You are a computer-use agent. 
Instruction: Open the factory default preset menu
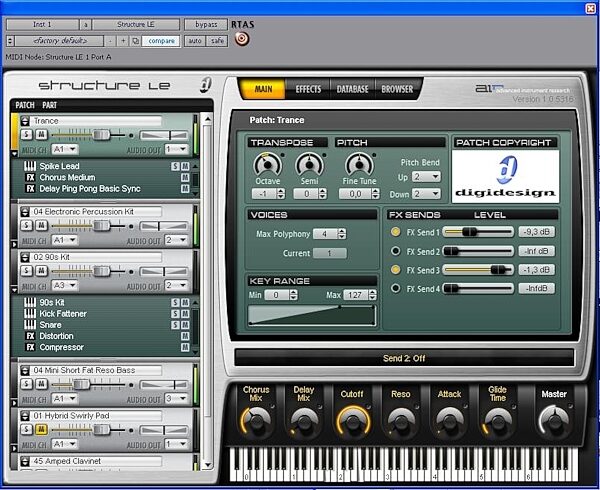pos(60,41)
